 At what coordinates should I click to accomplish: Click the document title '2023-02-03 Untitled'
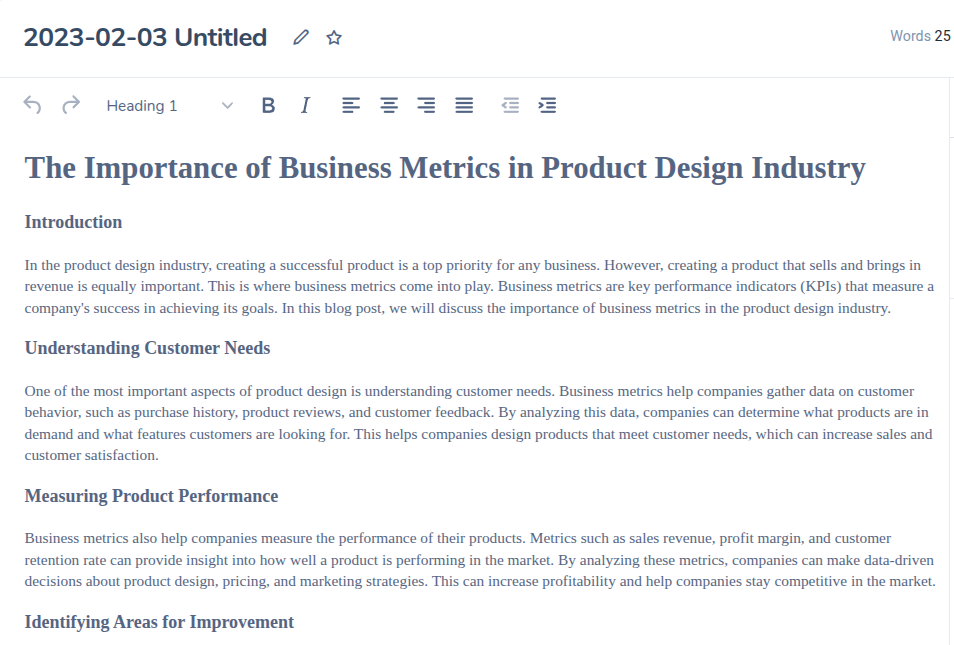145,38
